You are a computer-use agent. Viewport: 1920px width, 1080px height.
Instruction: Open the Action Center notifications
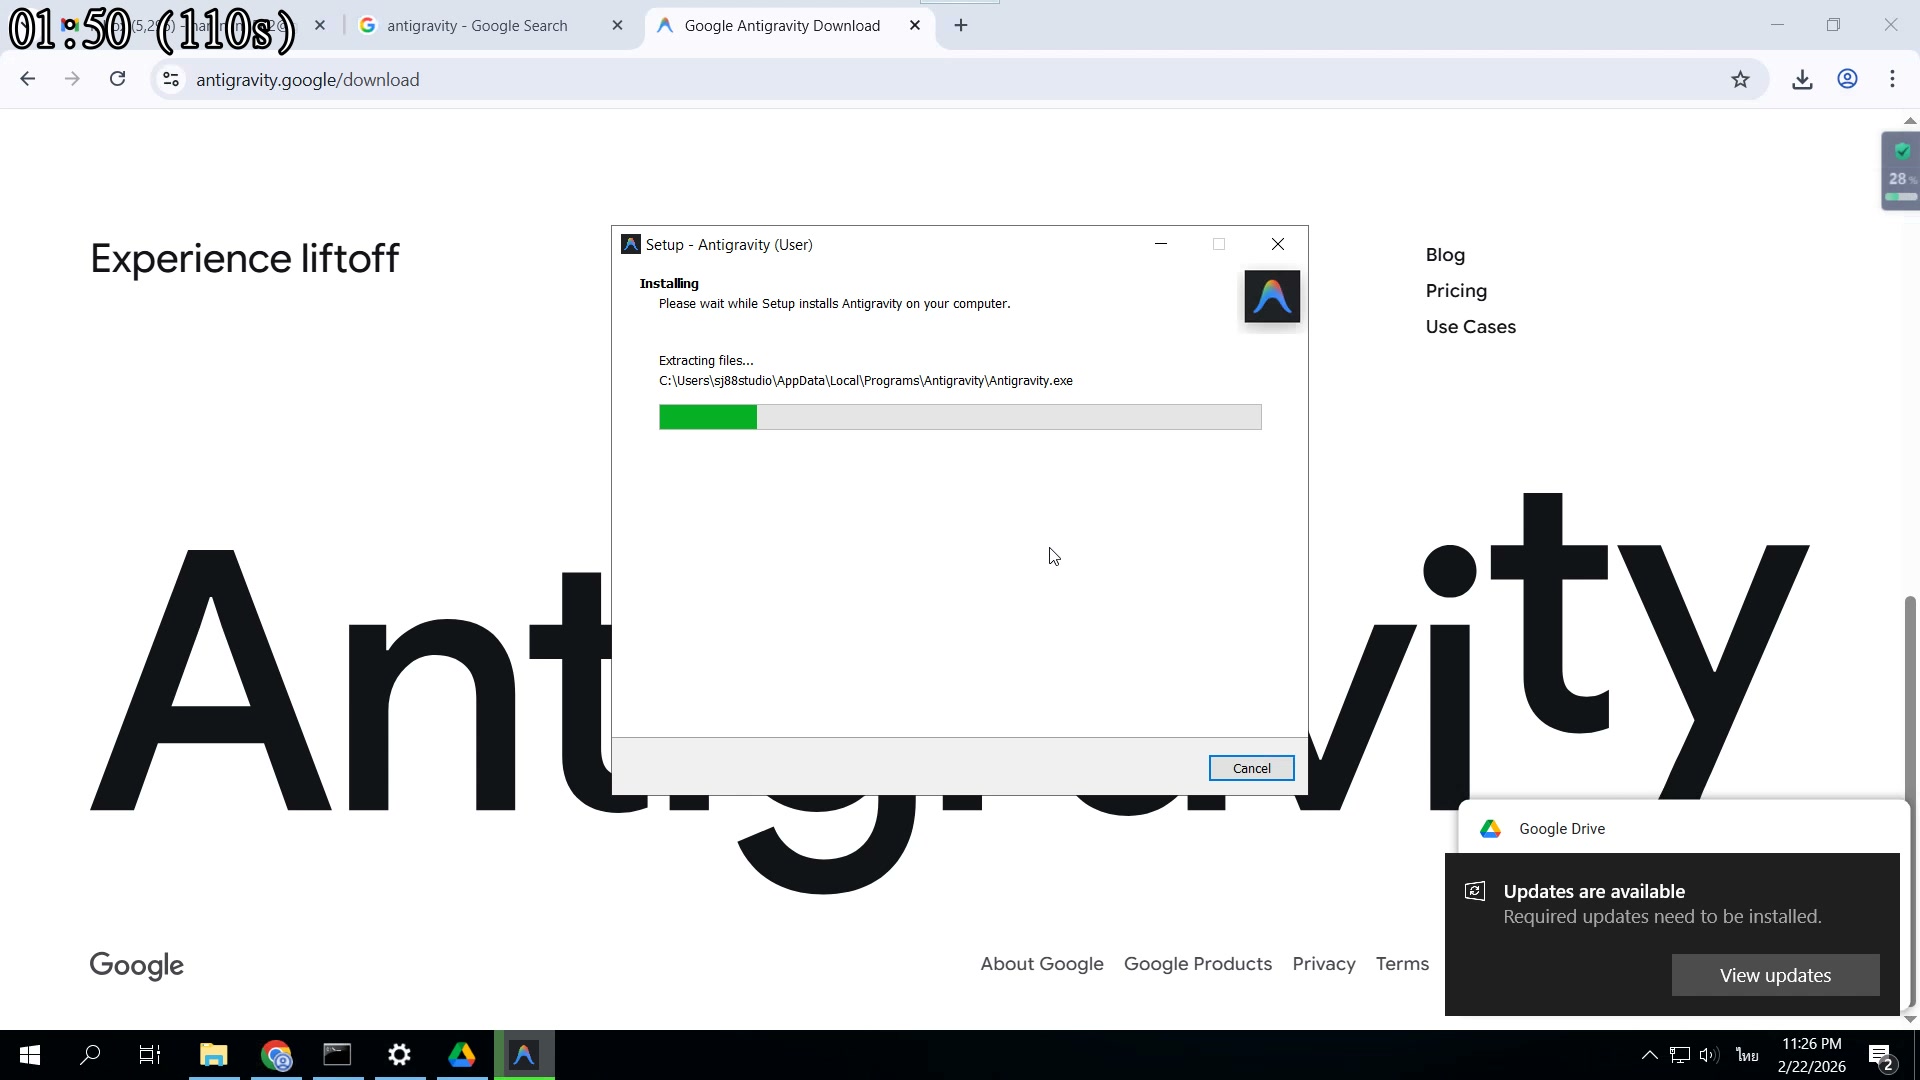[x=1881, y=1055]
